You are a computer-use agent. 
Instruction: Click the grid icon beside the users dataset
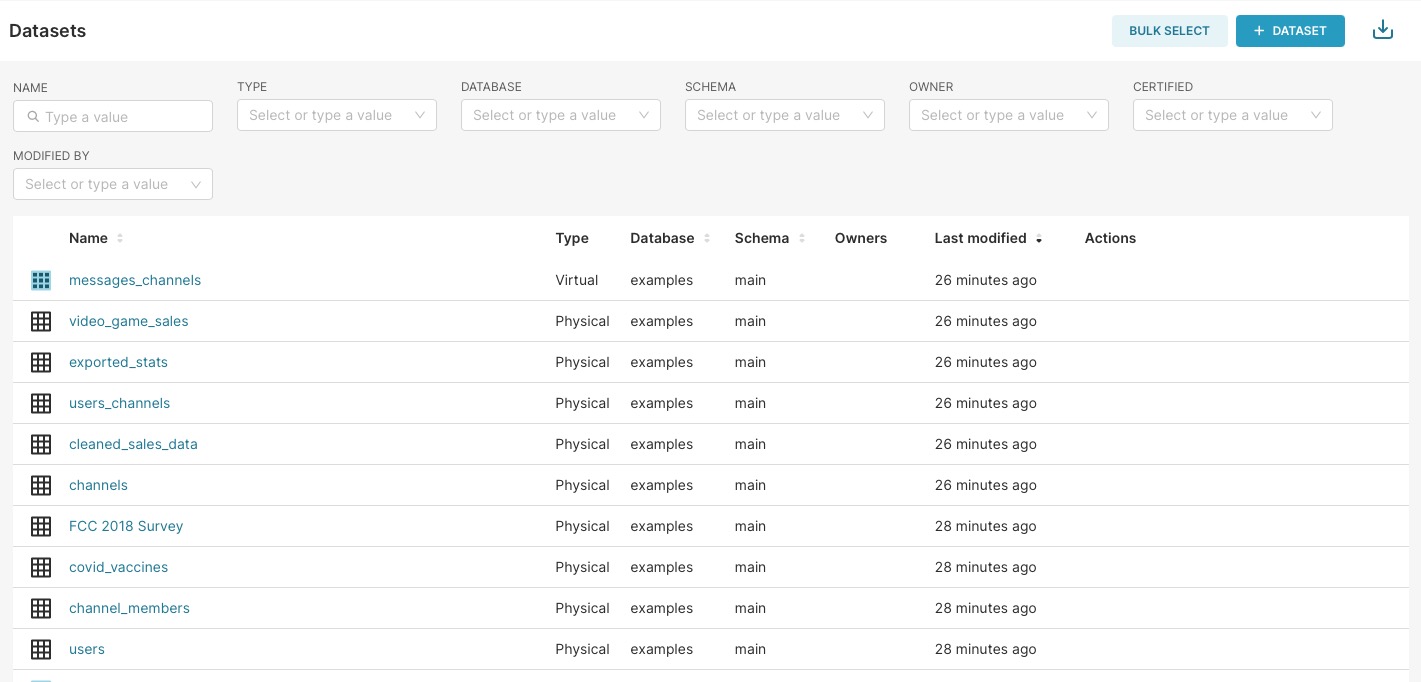(x=41, y=649)
